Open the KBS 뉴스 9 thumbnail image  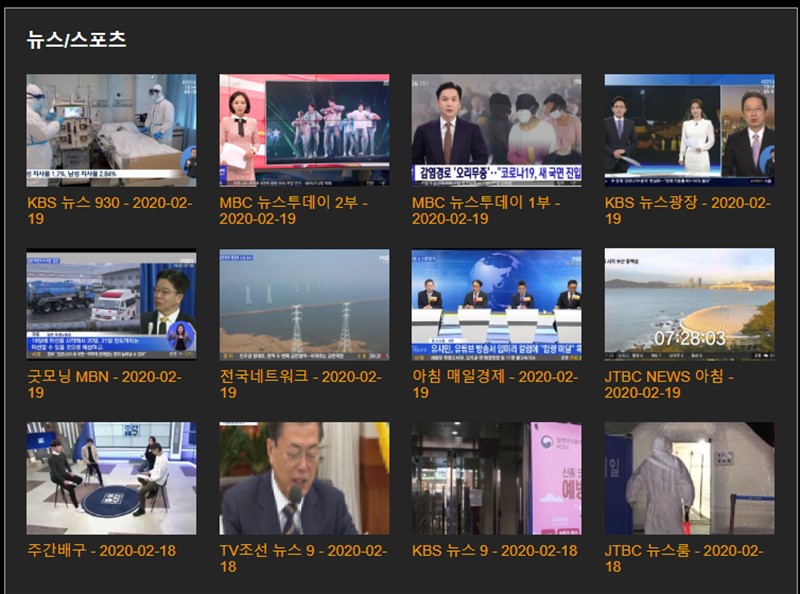click(496, 478)
